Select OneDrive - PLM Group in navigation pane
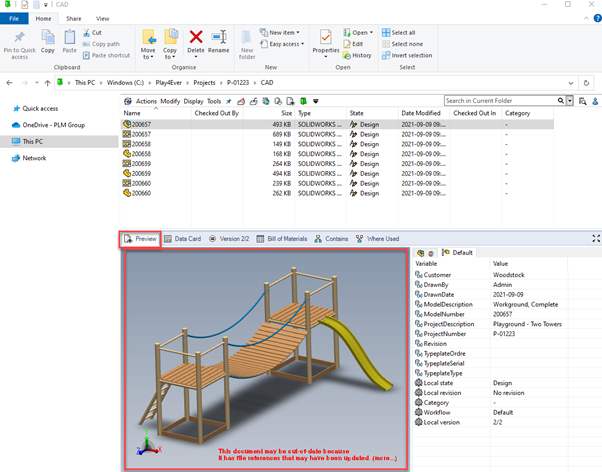This screenshot has width=602, height=472. click(x=48, y=125)
